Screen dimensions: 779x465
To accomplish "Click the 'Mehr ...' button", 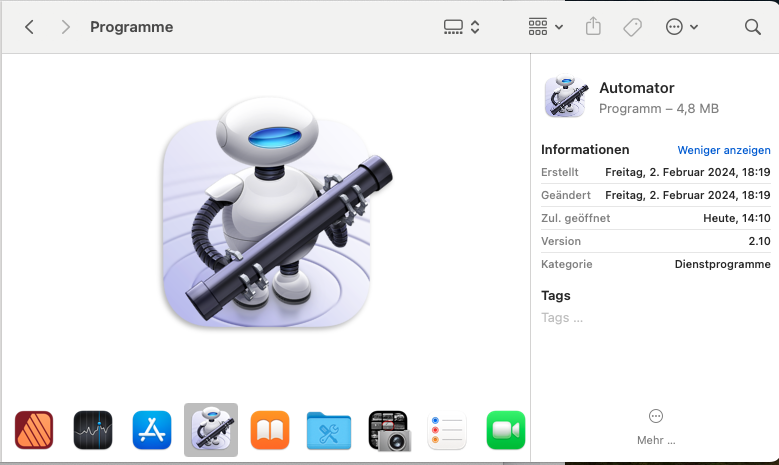I will [x=656, y=427].
